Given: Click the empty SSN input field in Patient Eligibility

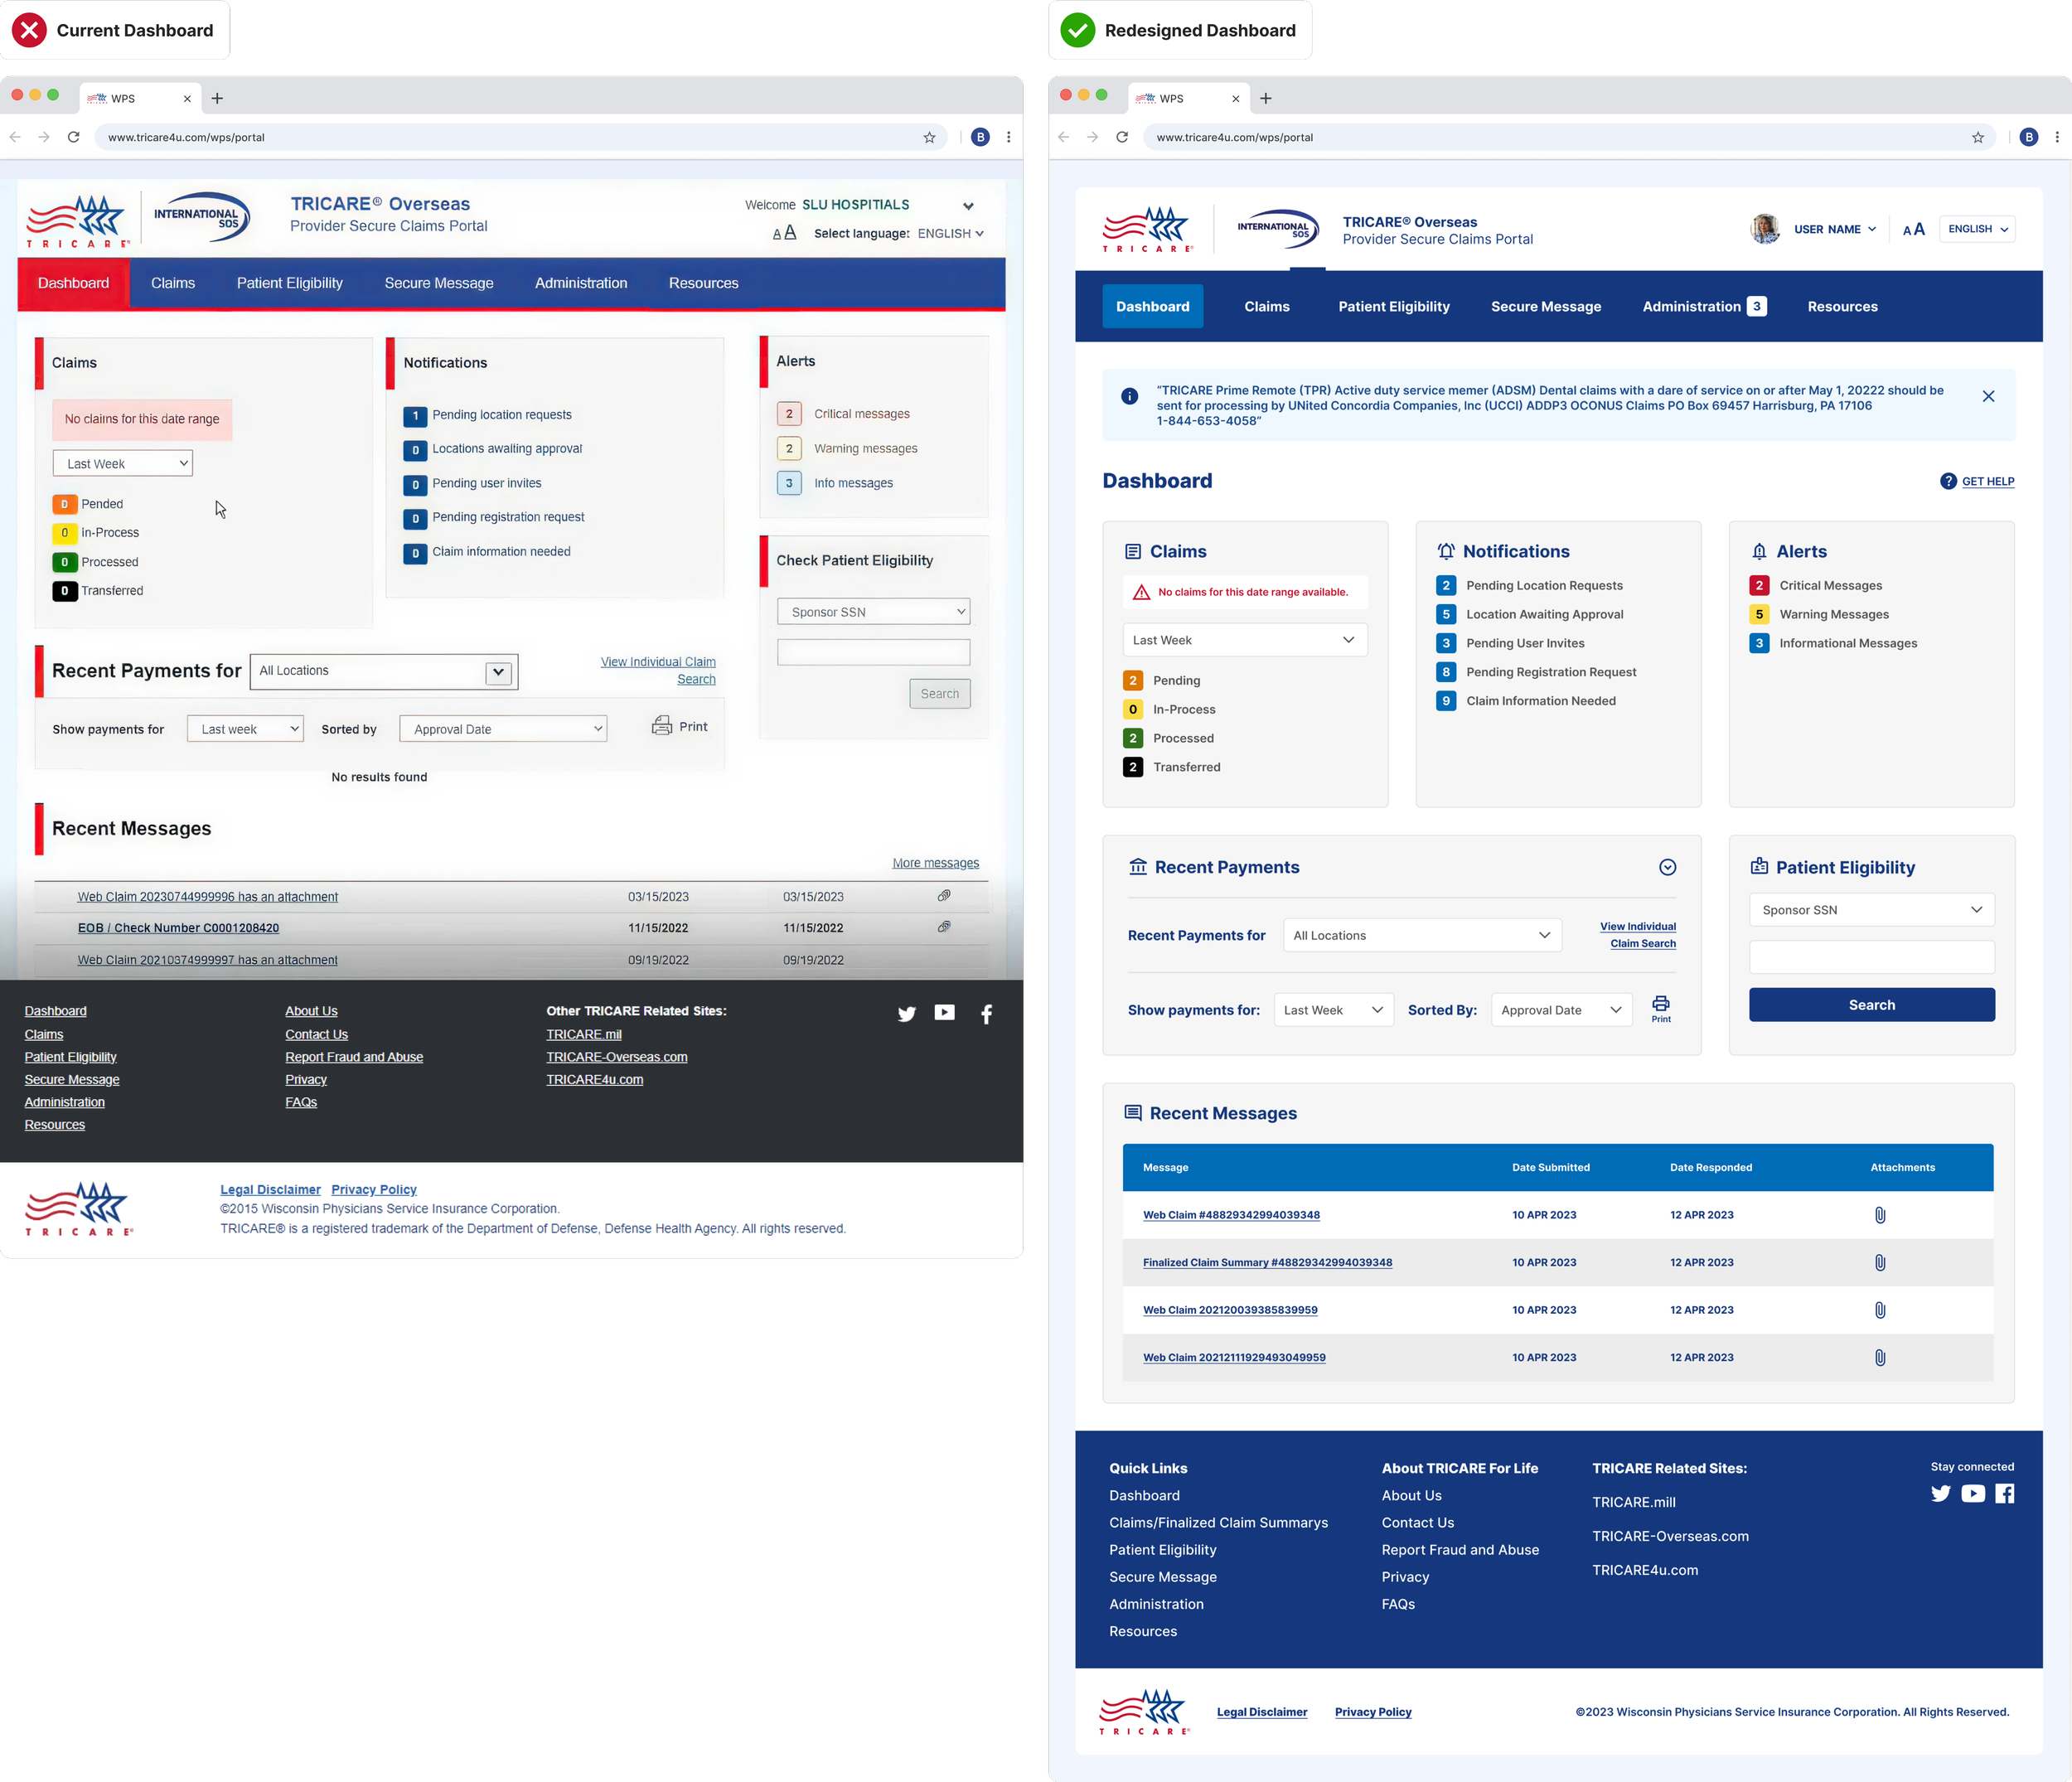Looking at the screenshot, I should coord(1871,957).
